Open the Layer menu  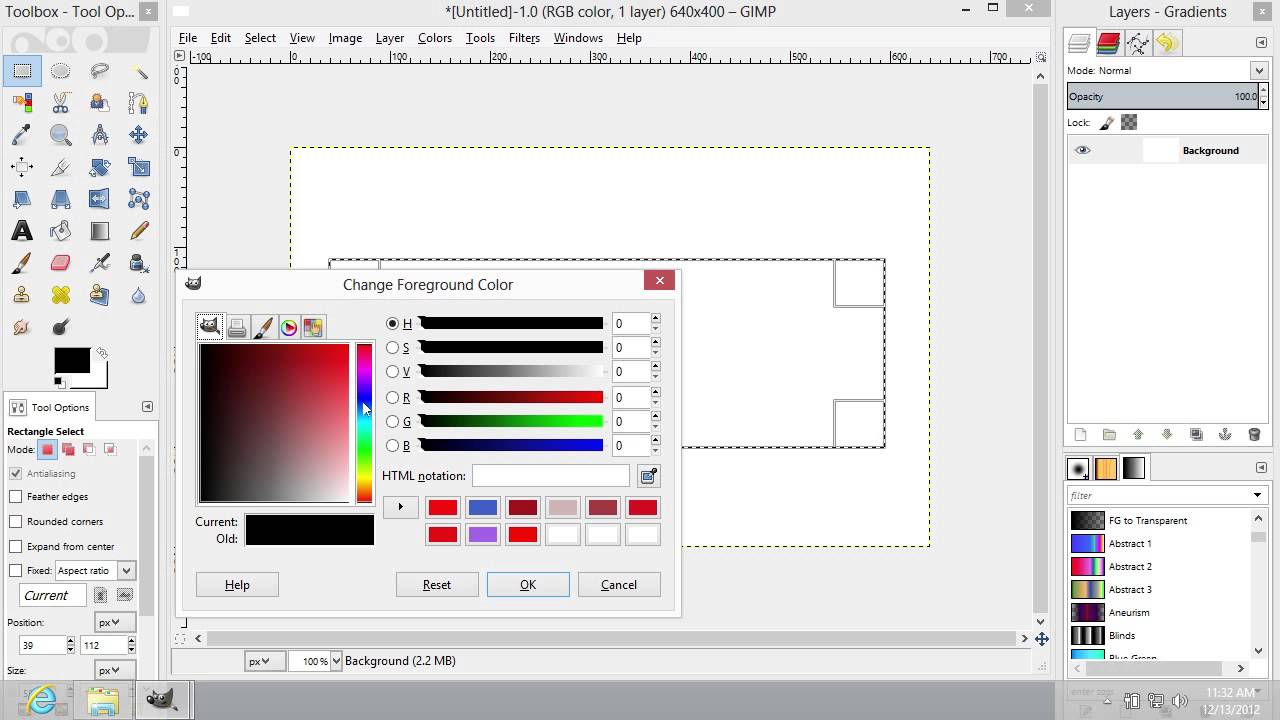pyautogui.click(x=390, y=38)
